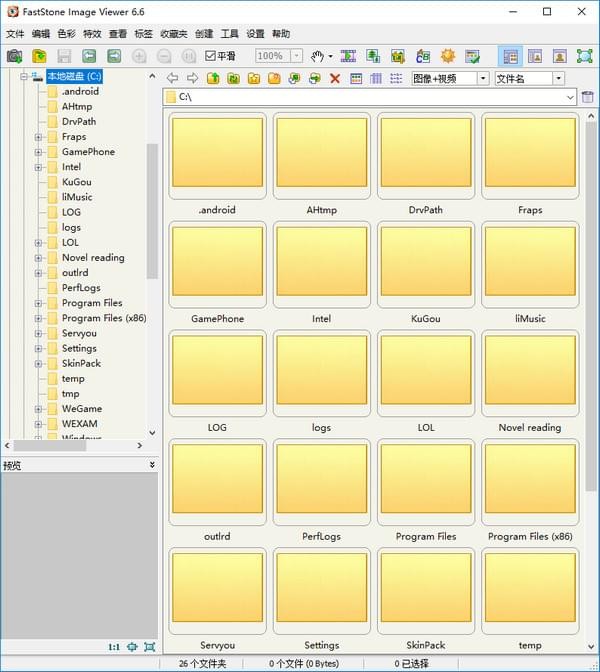600x672 pixels.
Task: Click the 1:1 actual size preview icon
Action: [114, 647]
